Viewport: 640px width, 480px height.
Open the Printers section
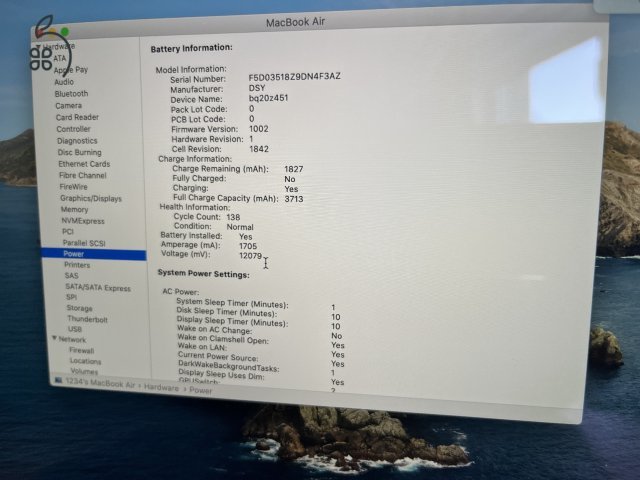click(x=77, y=265)
